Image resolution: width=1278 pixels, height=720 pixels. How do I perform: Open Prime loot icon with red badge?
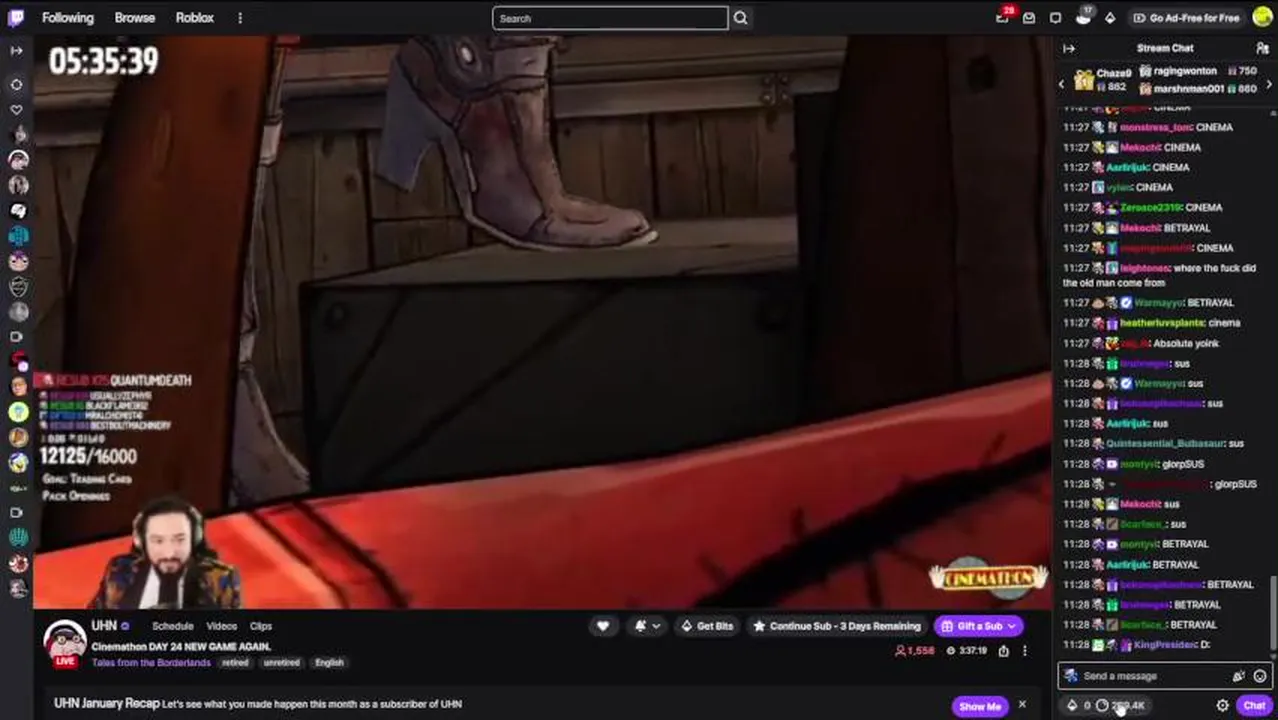1003,17
